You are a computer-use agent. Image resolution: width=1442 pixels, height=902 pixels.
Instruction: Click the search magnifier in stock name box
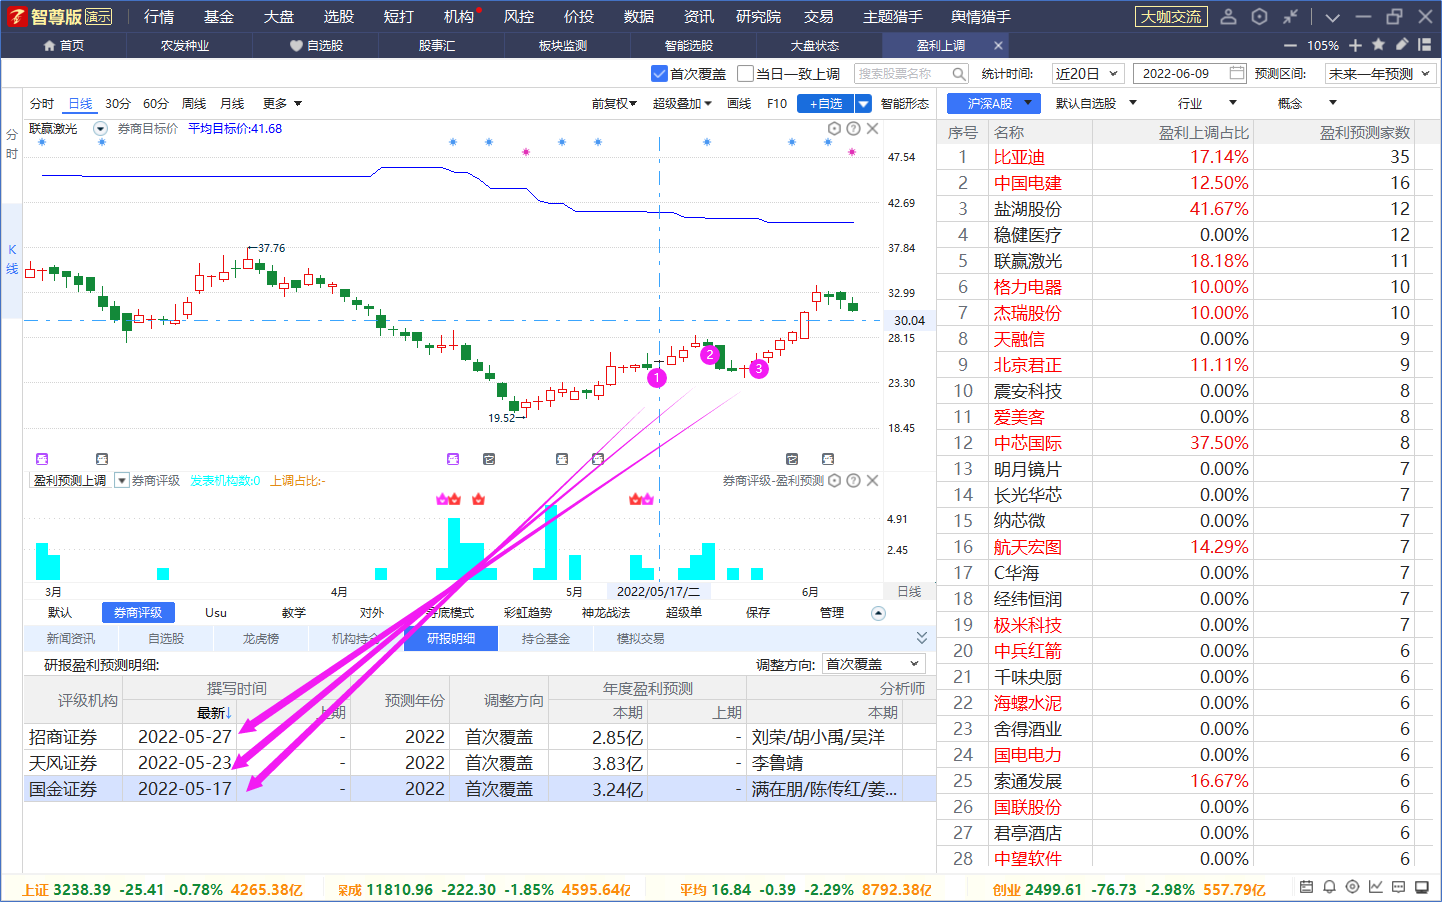pos(959,73)
